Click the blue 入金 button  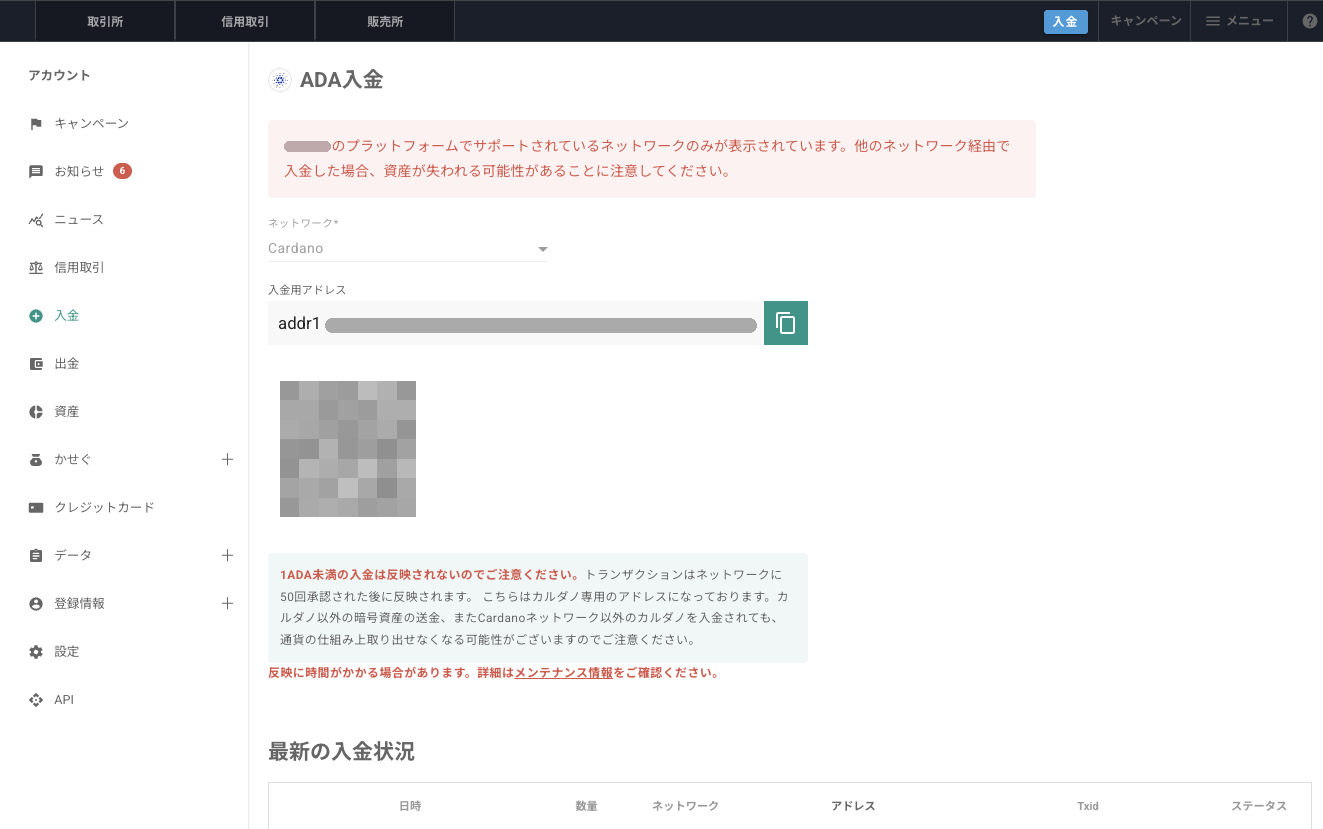click(1066, 22)
